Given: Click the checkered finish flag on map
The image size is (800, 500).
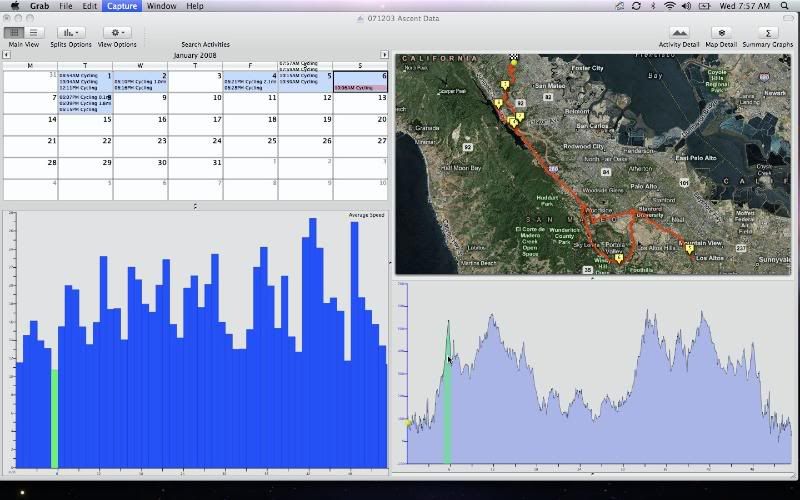Looking at the screenshot, I should (x=514, y=57).
